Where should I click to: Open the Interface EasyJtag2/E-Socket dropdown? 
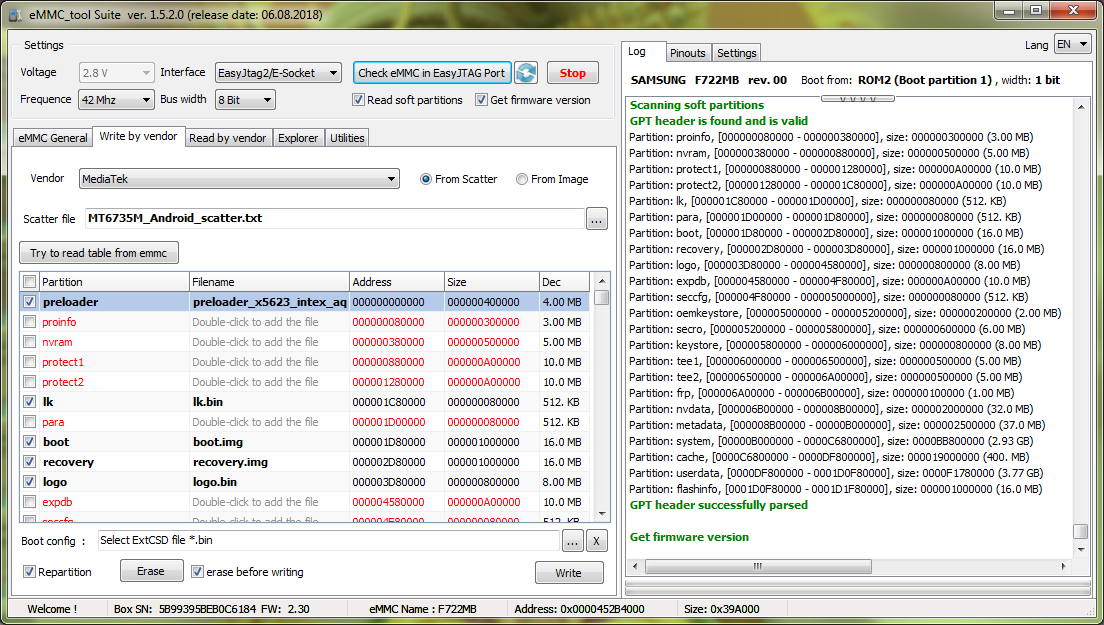278,72
